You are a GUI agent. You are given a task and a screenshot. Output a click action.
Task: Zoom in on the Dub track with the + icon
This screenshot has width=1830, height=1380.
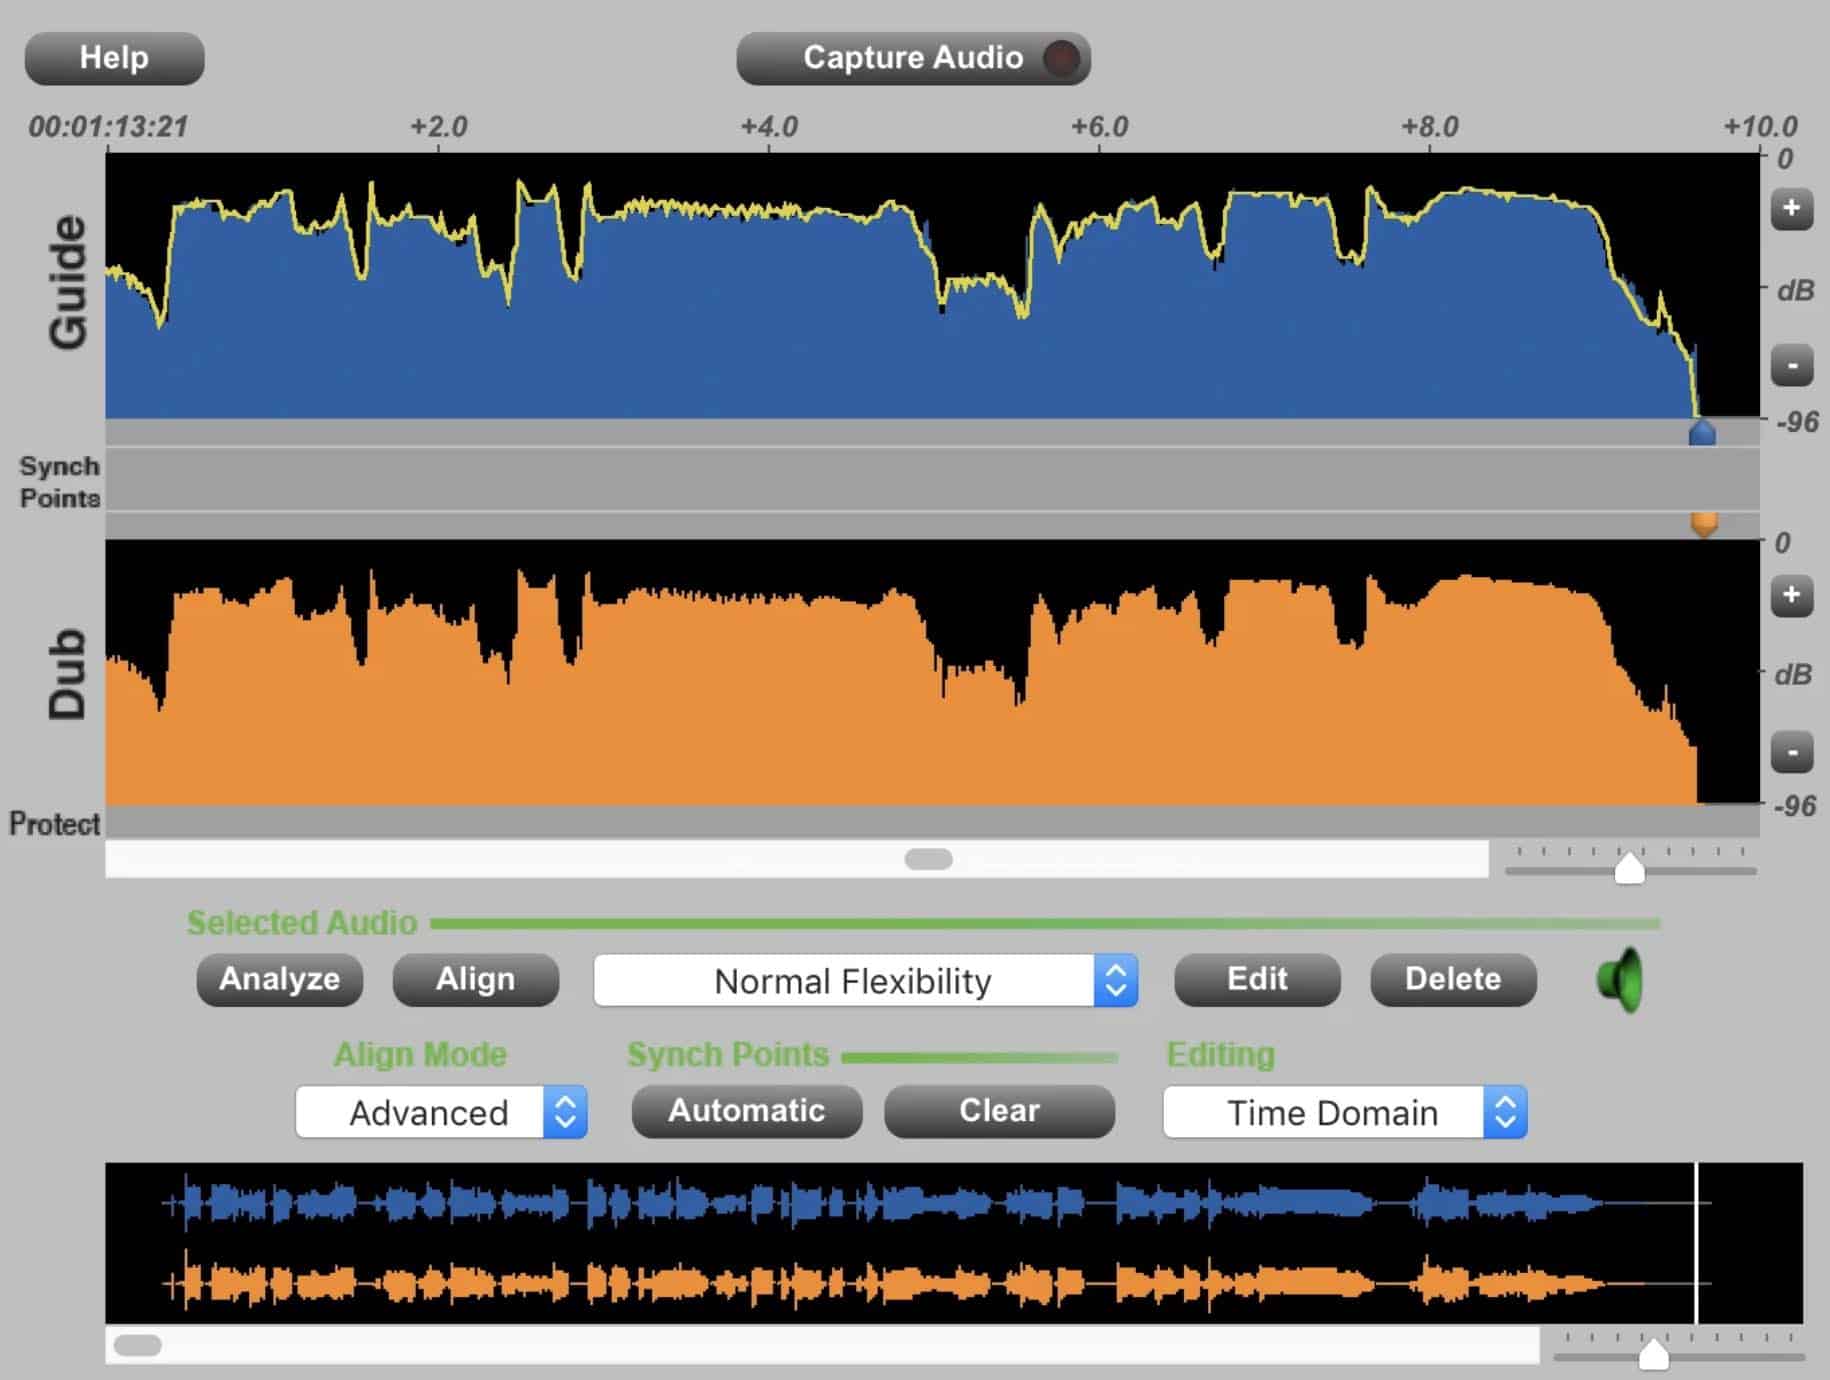click(1793, 594)
